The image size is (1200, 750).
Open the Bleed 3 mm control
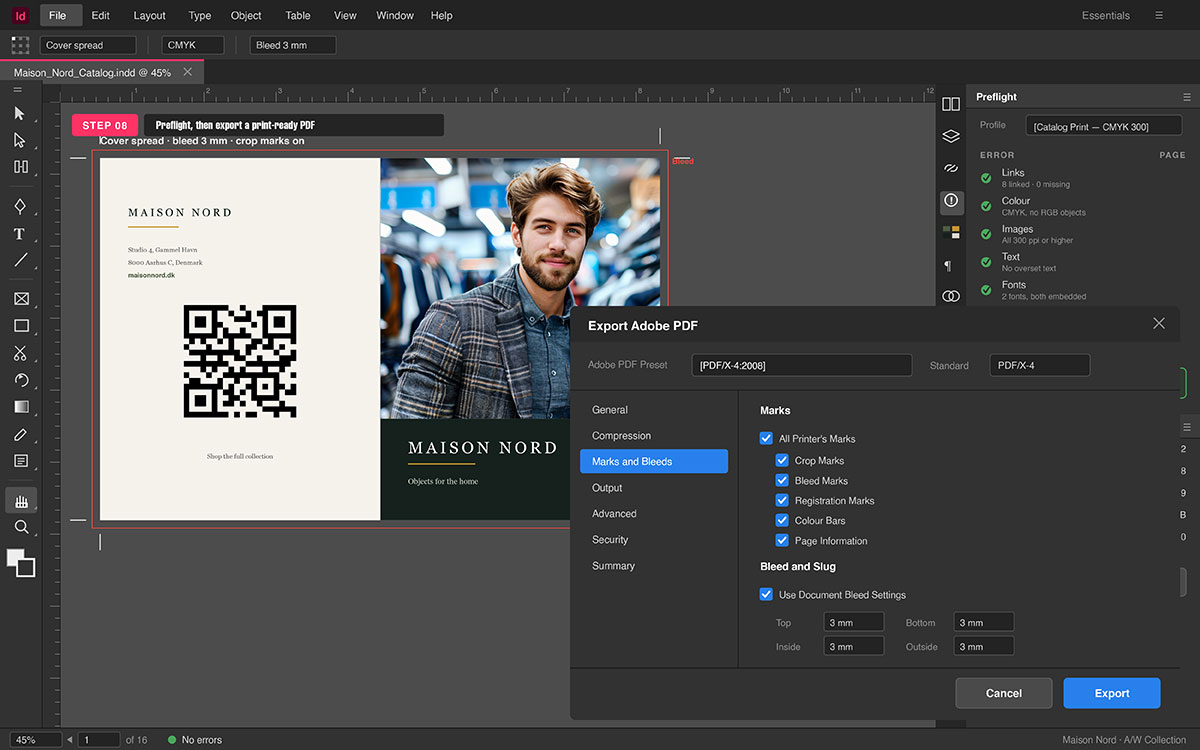tap(293, 45)
